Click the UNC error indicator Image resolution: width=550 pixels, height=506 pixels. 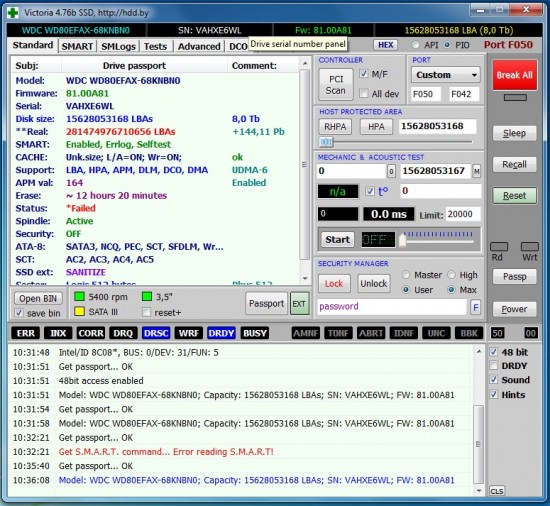click(x=436, y=333)
